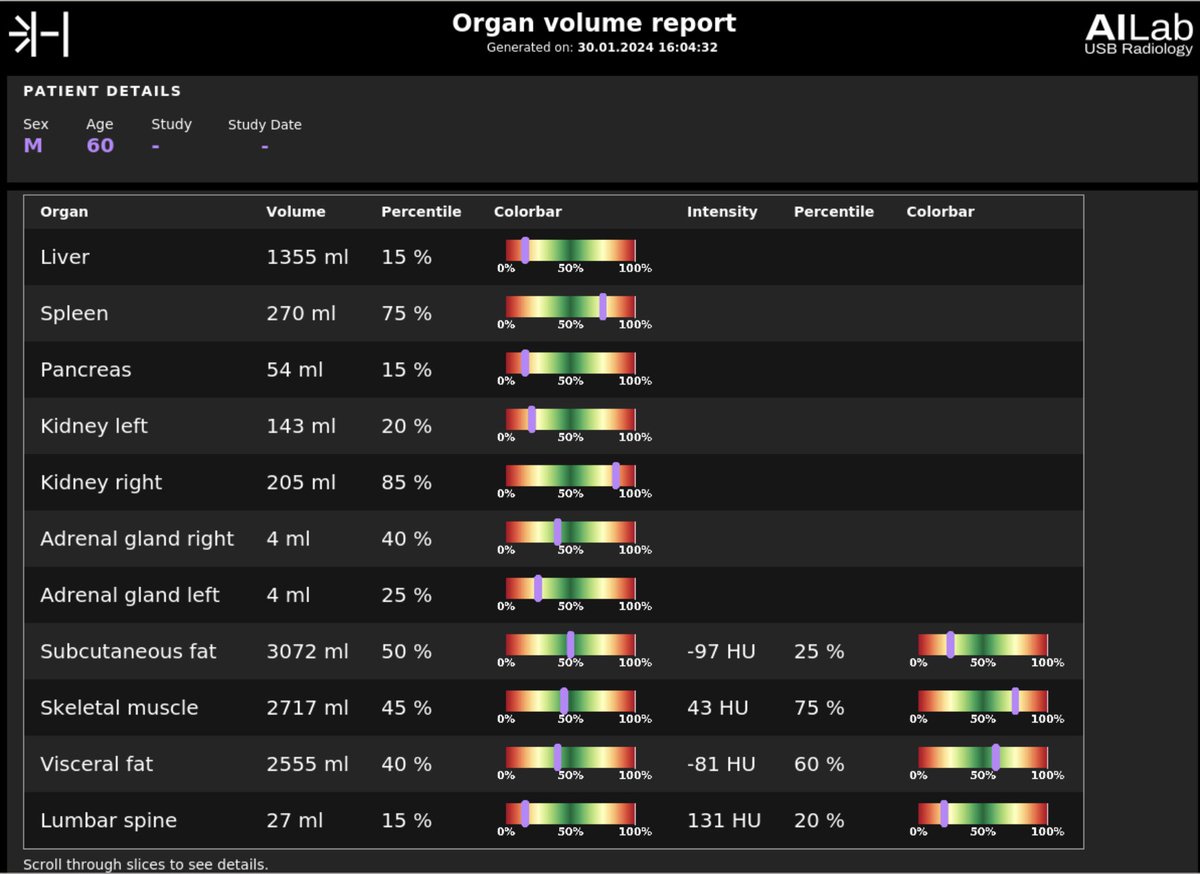Screen dimensions: 1200x874
Task: Select the Lumbar spine row label
Action: click(108, 821)
